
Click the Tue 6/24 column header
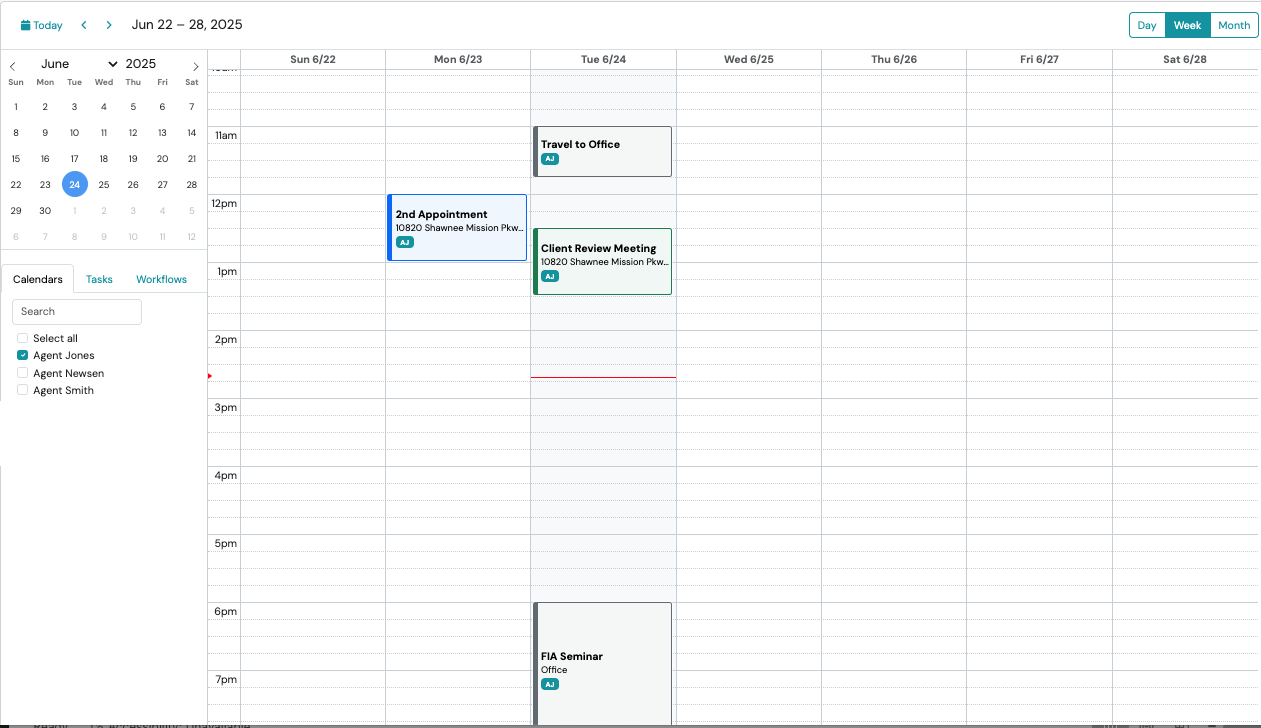[x=603, y=59]
